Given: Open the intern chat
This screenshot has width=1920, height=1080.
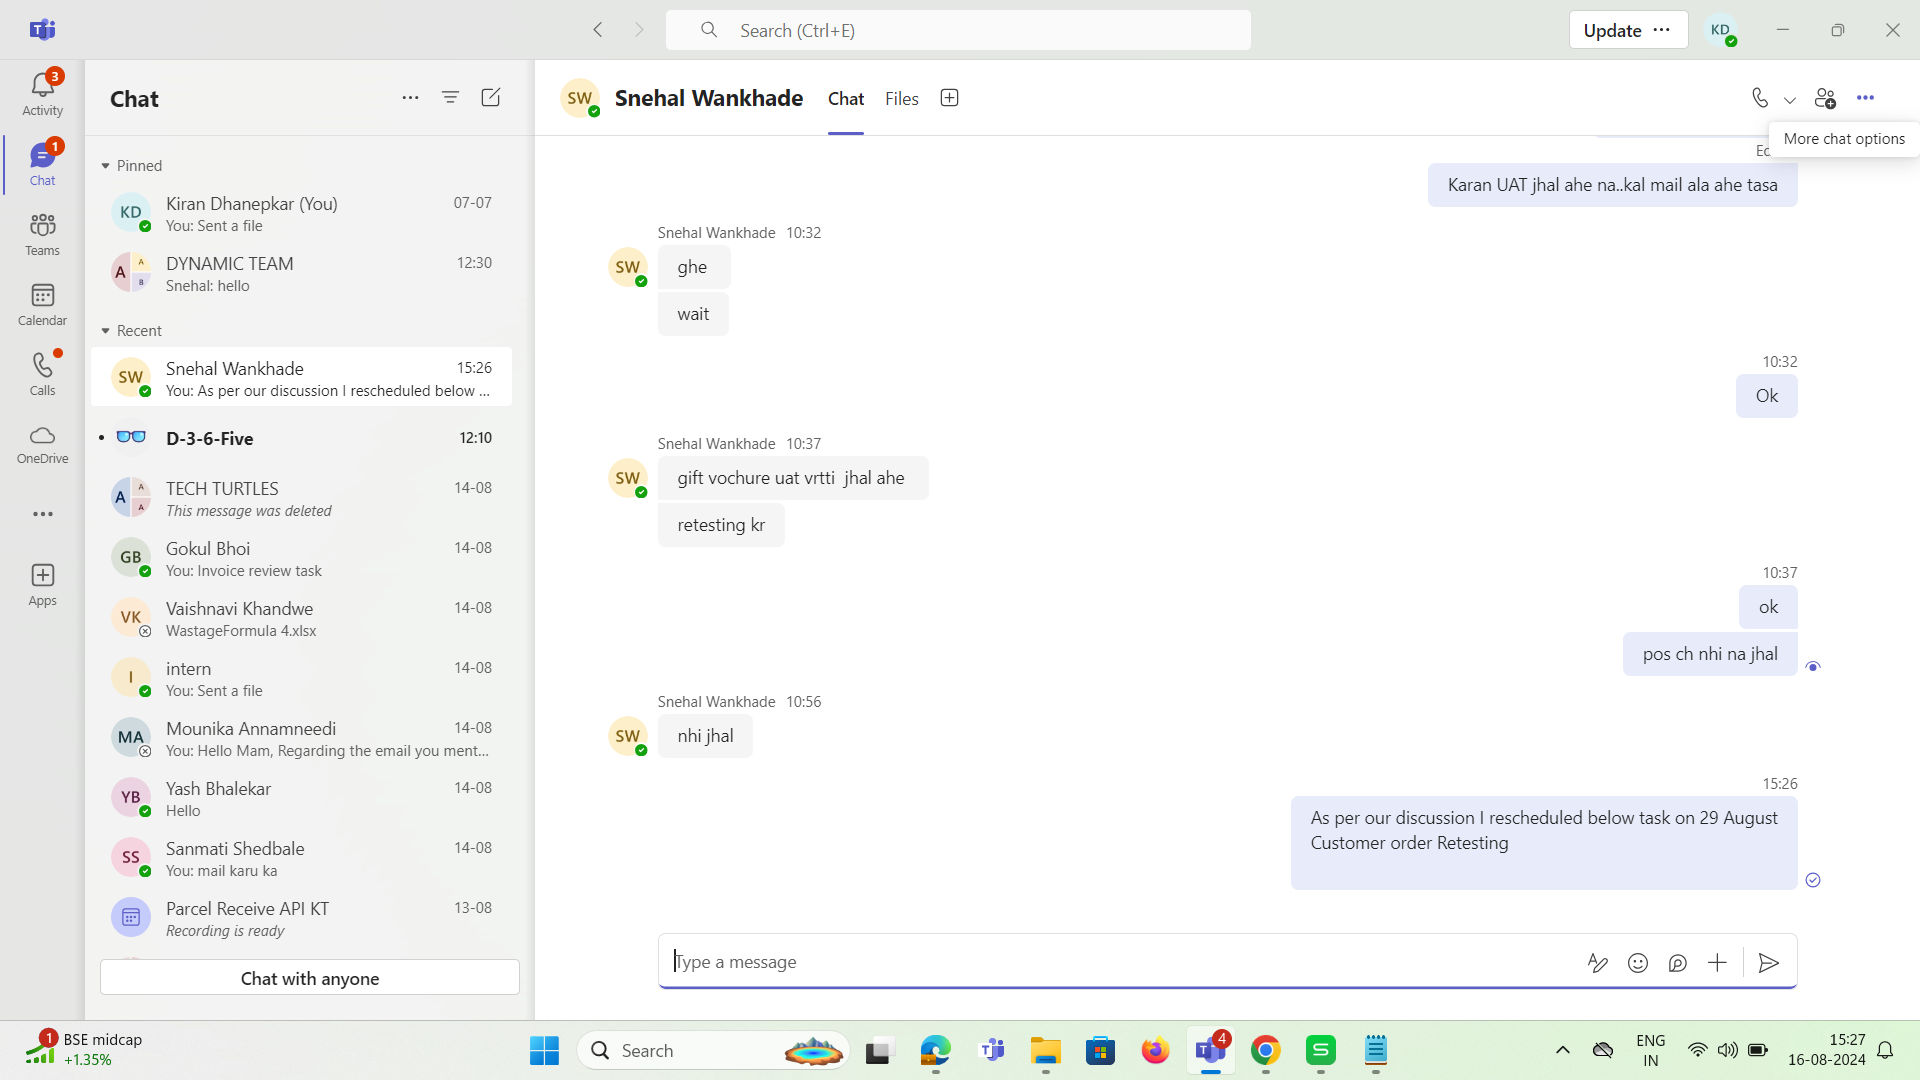Looking at the screenshot, I should (301, 678).
